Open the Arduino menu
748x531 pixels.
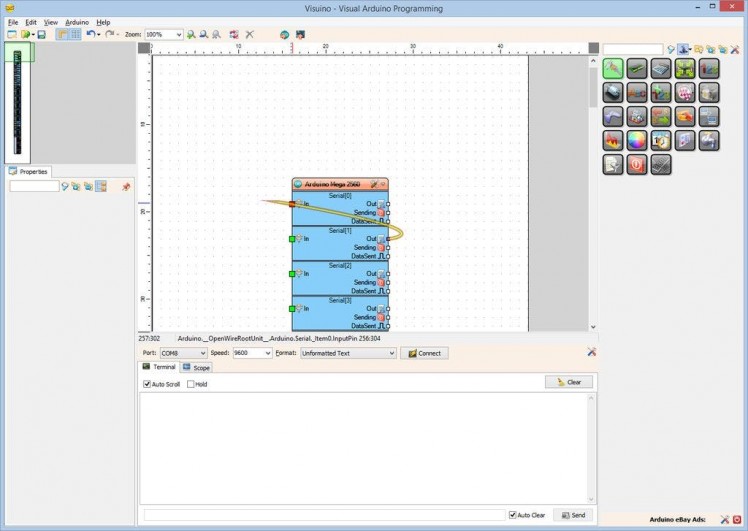[77, 22]
